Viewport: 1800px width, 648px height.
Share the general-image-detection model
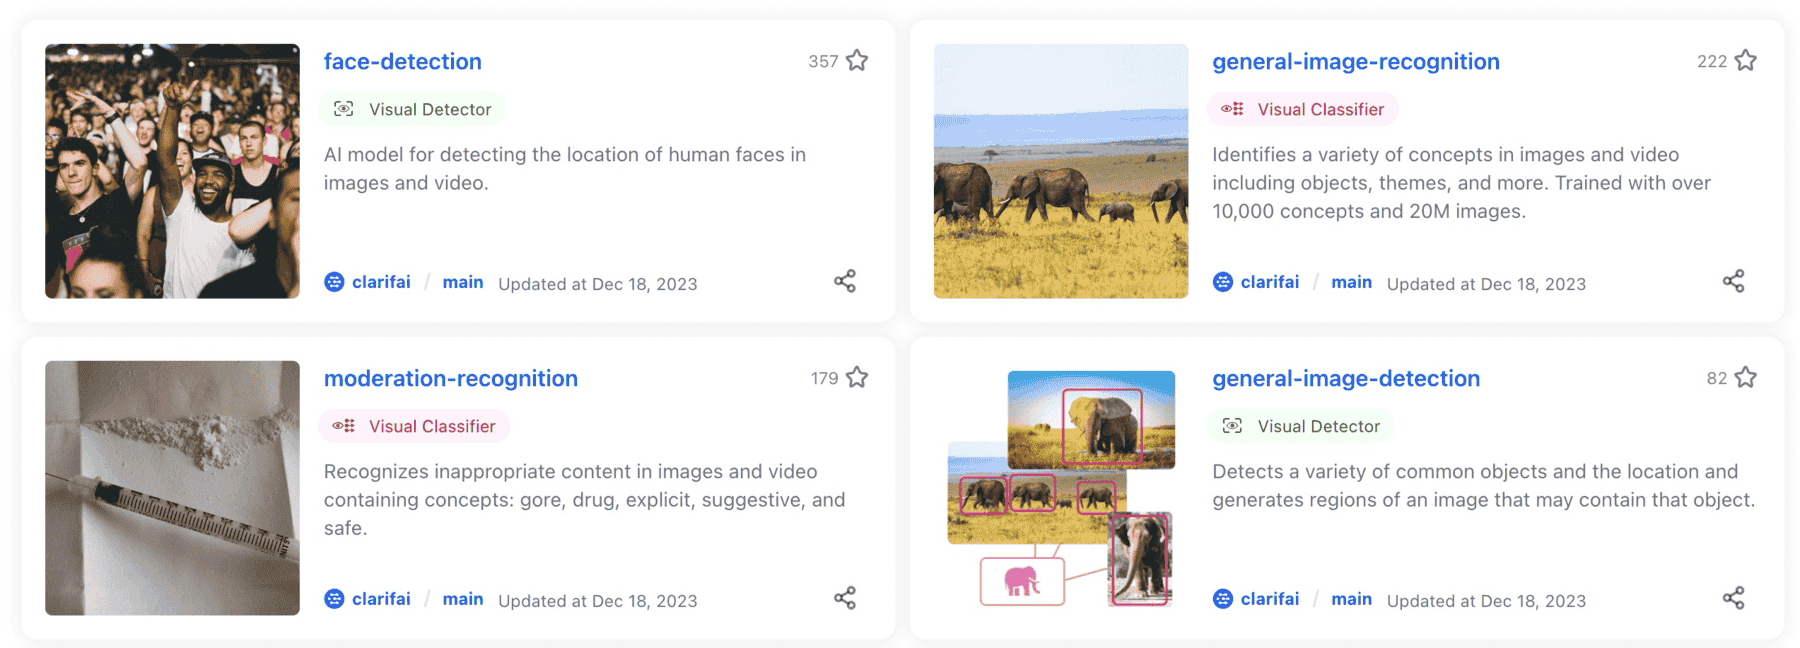tap(1733, 598)
